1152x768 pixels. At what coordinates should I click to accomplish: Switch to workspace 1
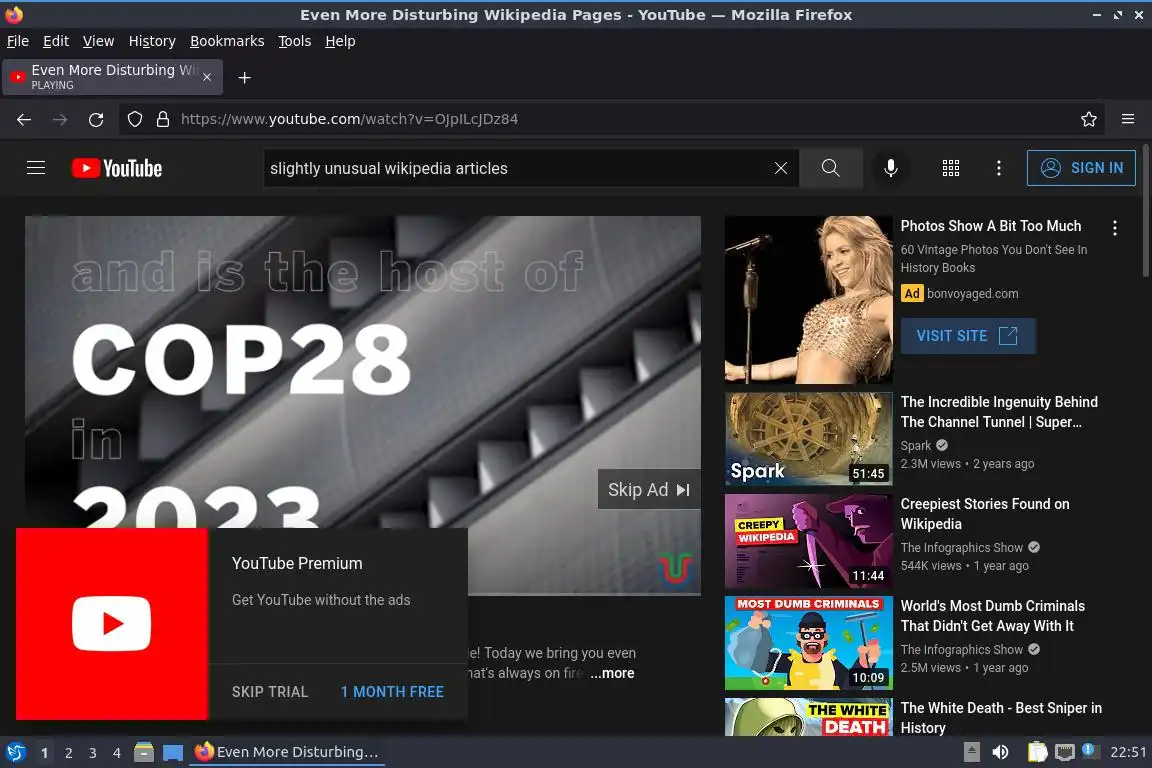coord(45,753)
